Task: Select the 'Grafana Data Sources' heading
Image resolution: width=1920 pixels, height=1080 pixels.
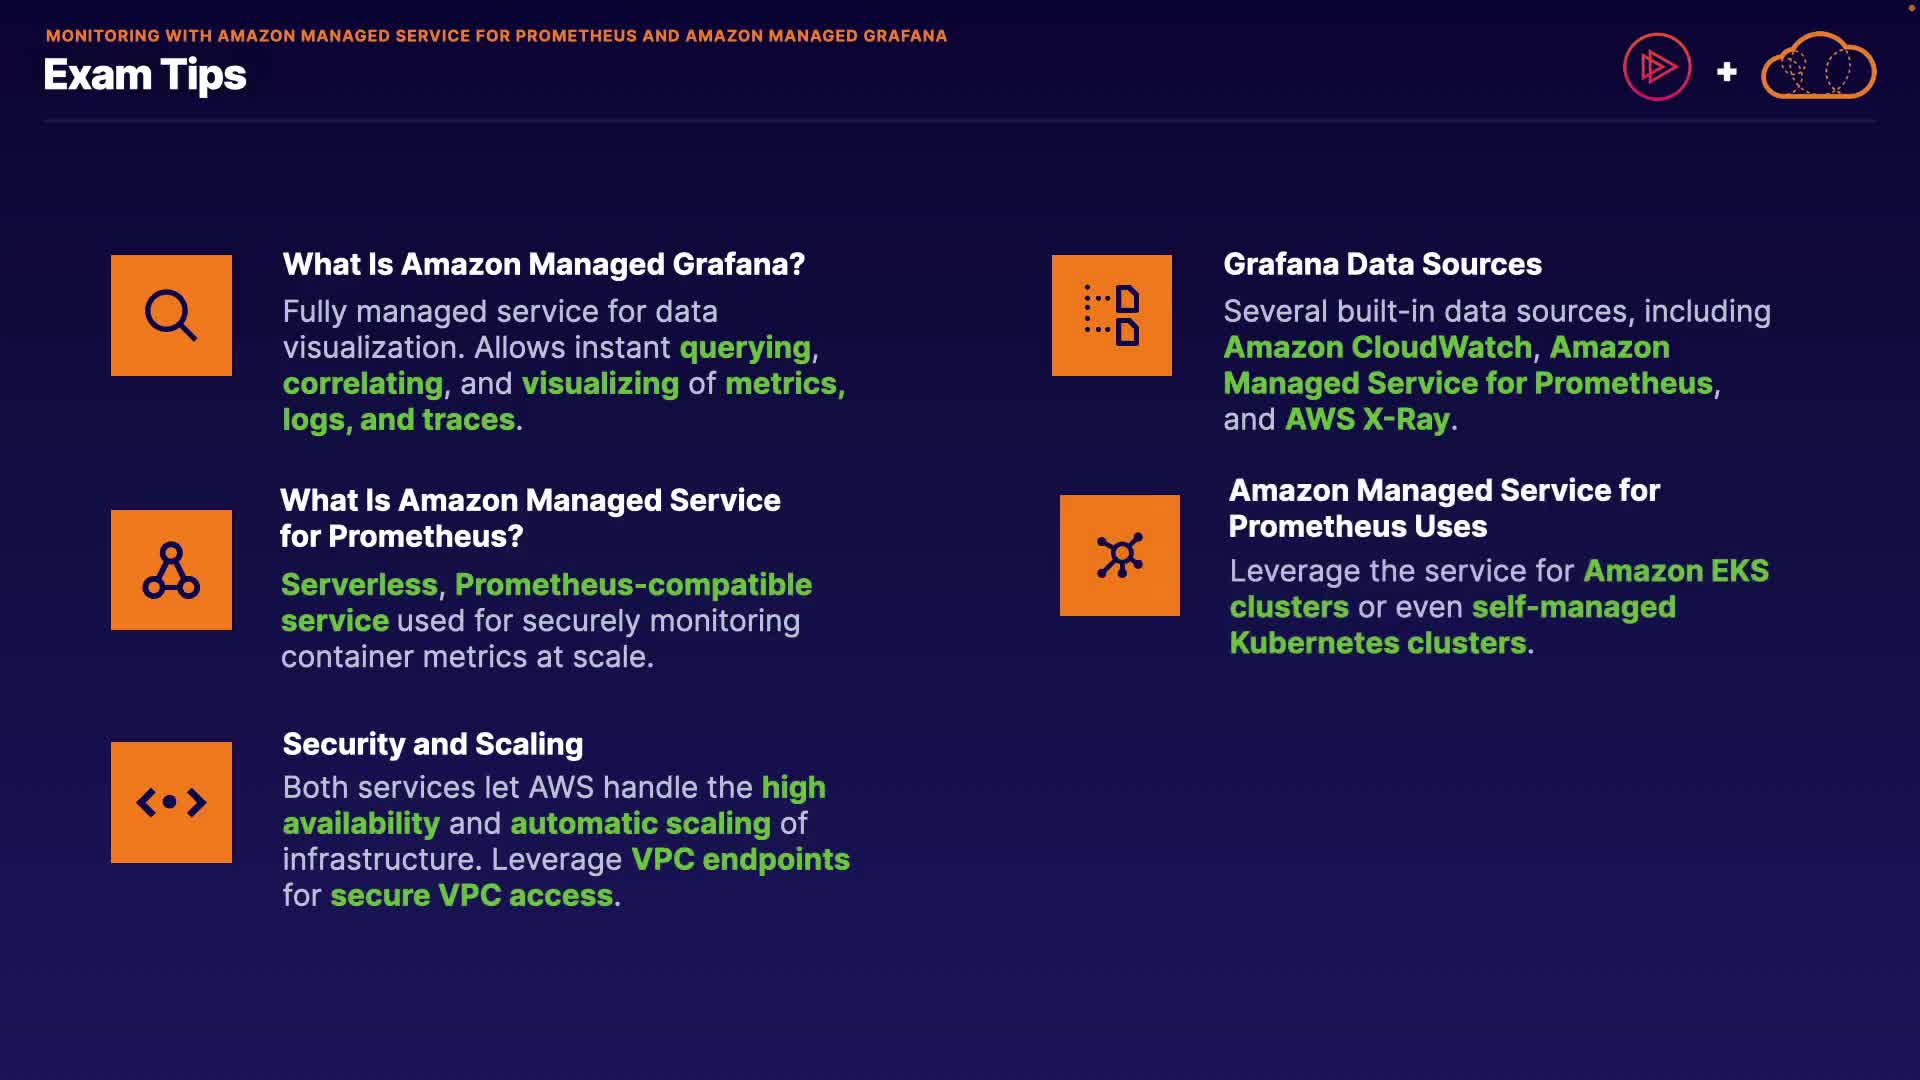Action: tap(1382, 264)
